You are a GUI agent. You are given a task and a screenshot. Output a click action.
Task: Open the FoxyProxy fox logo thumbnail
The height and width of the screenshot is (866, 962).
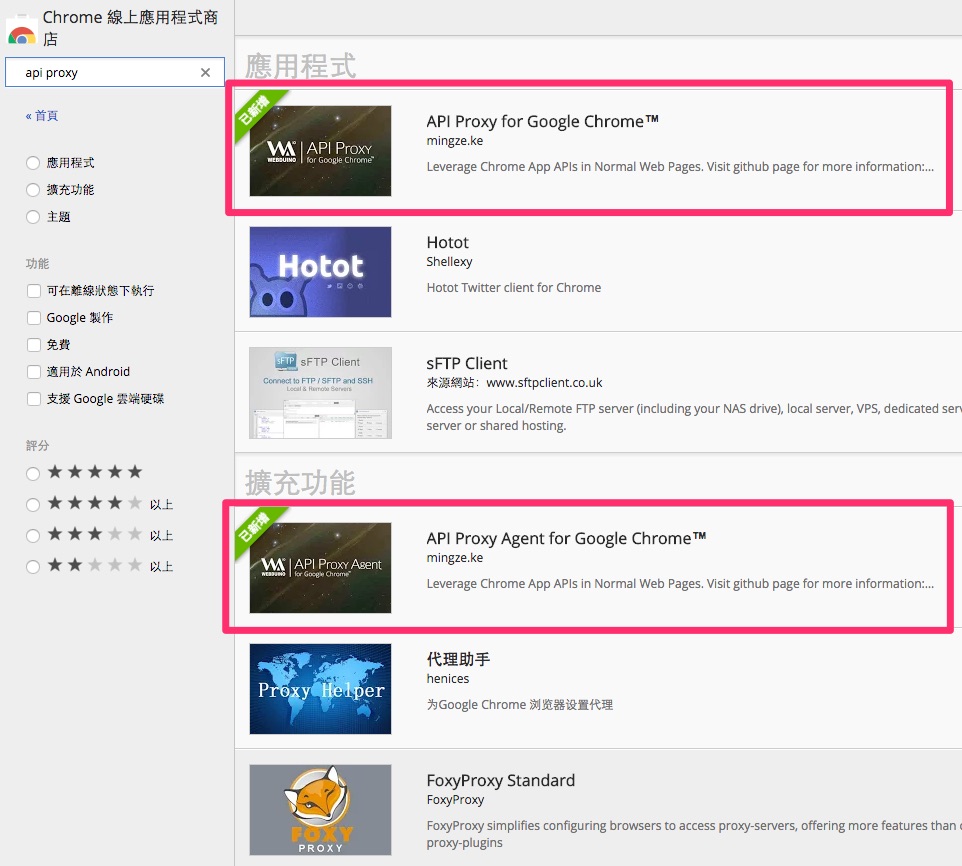(x=320, y=810)
